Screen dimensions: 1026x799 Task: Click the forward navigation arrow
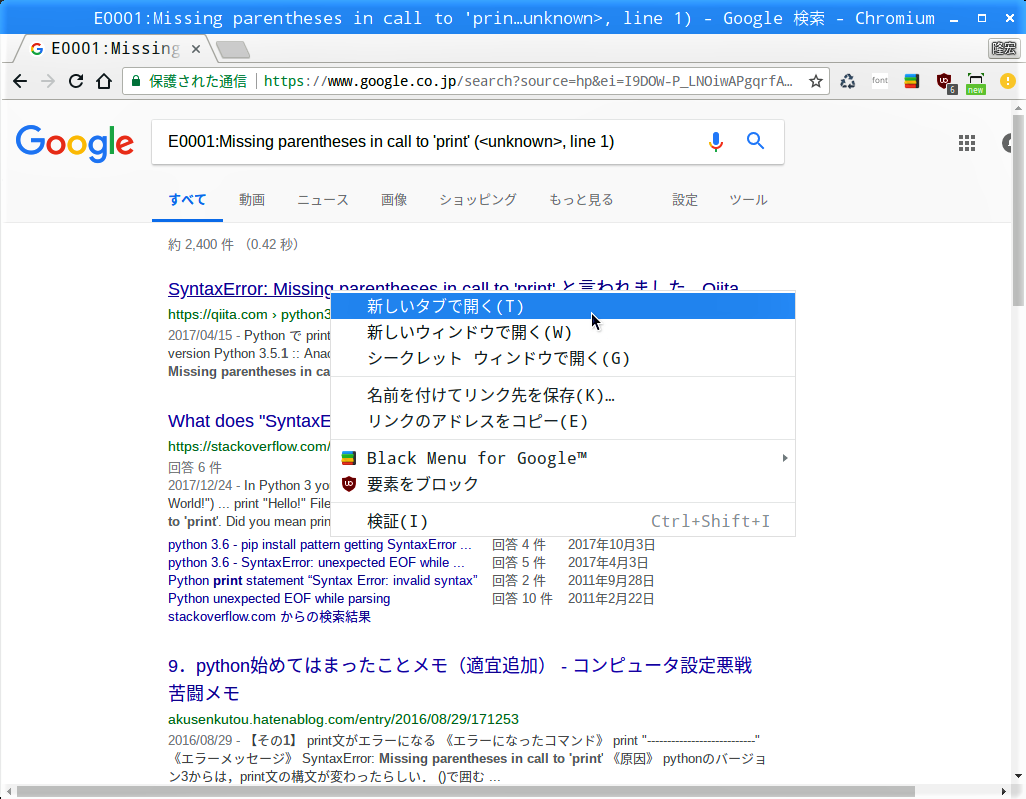click(x=48, y=81)
